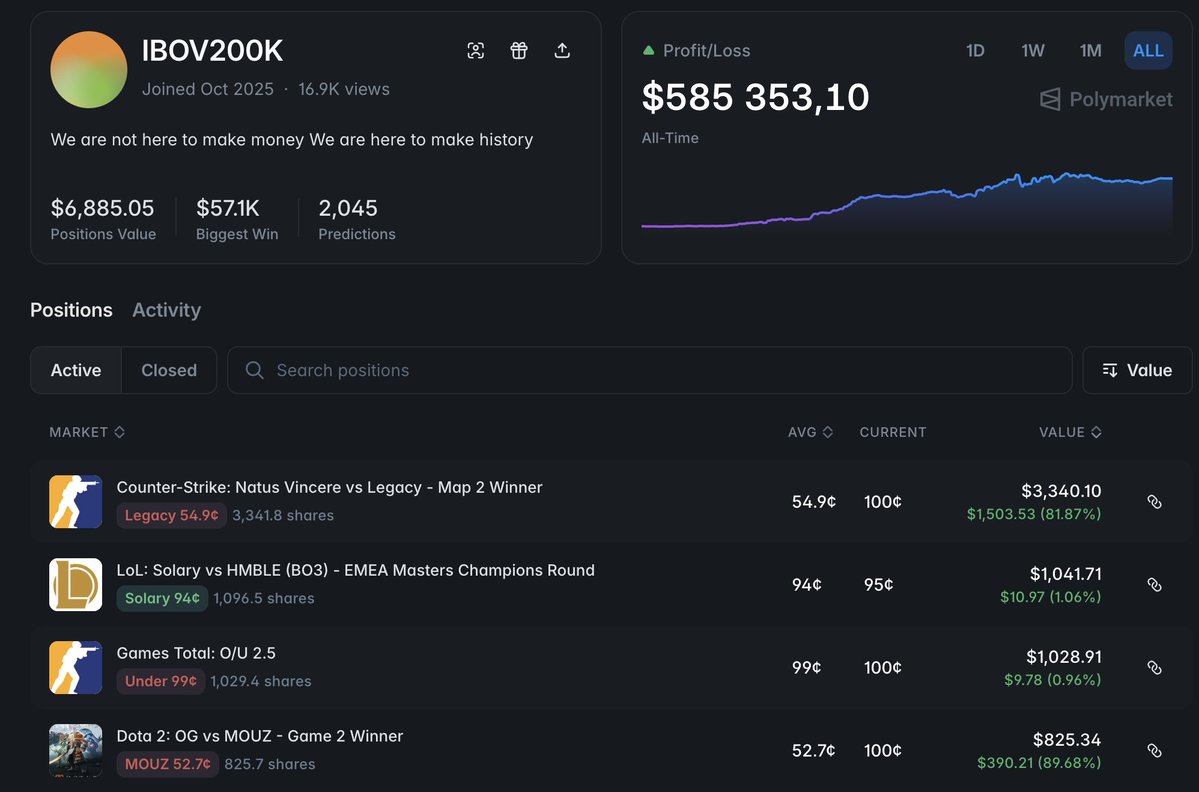Open Games Total: O/U 2.5 market
The height and width of the screenshot is (792, 1199).
pyautogui.click(x=196, y=653)
